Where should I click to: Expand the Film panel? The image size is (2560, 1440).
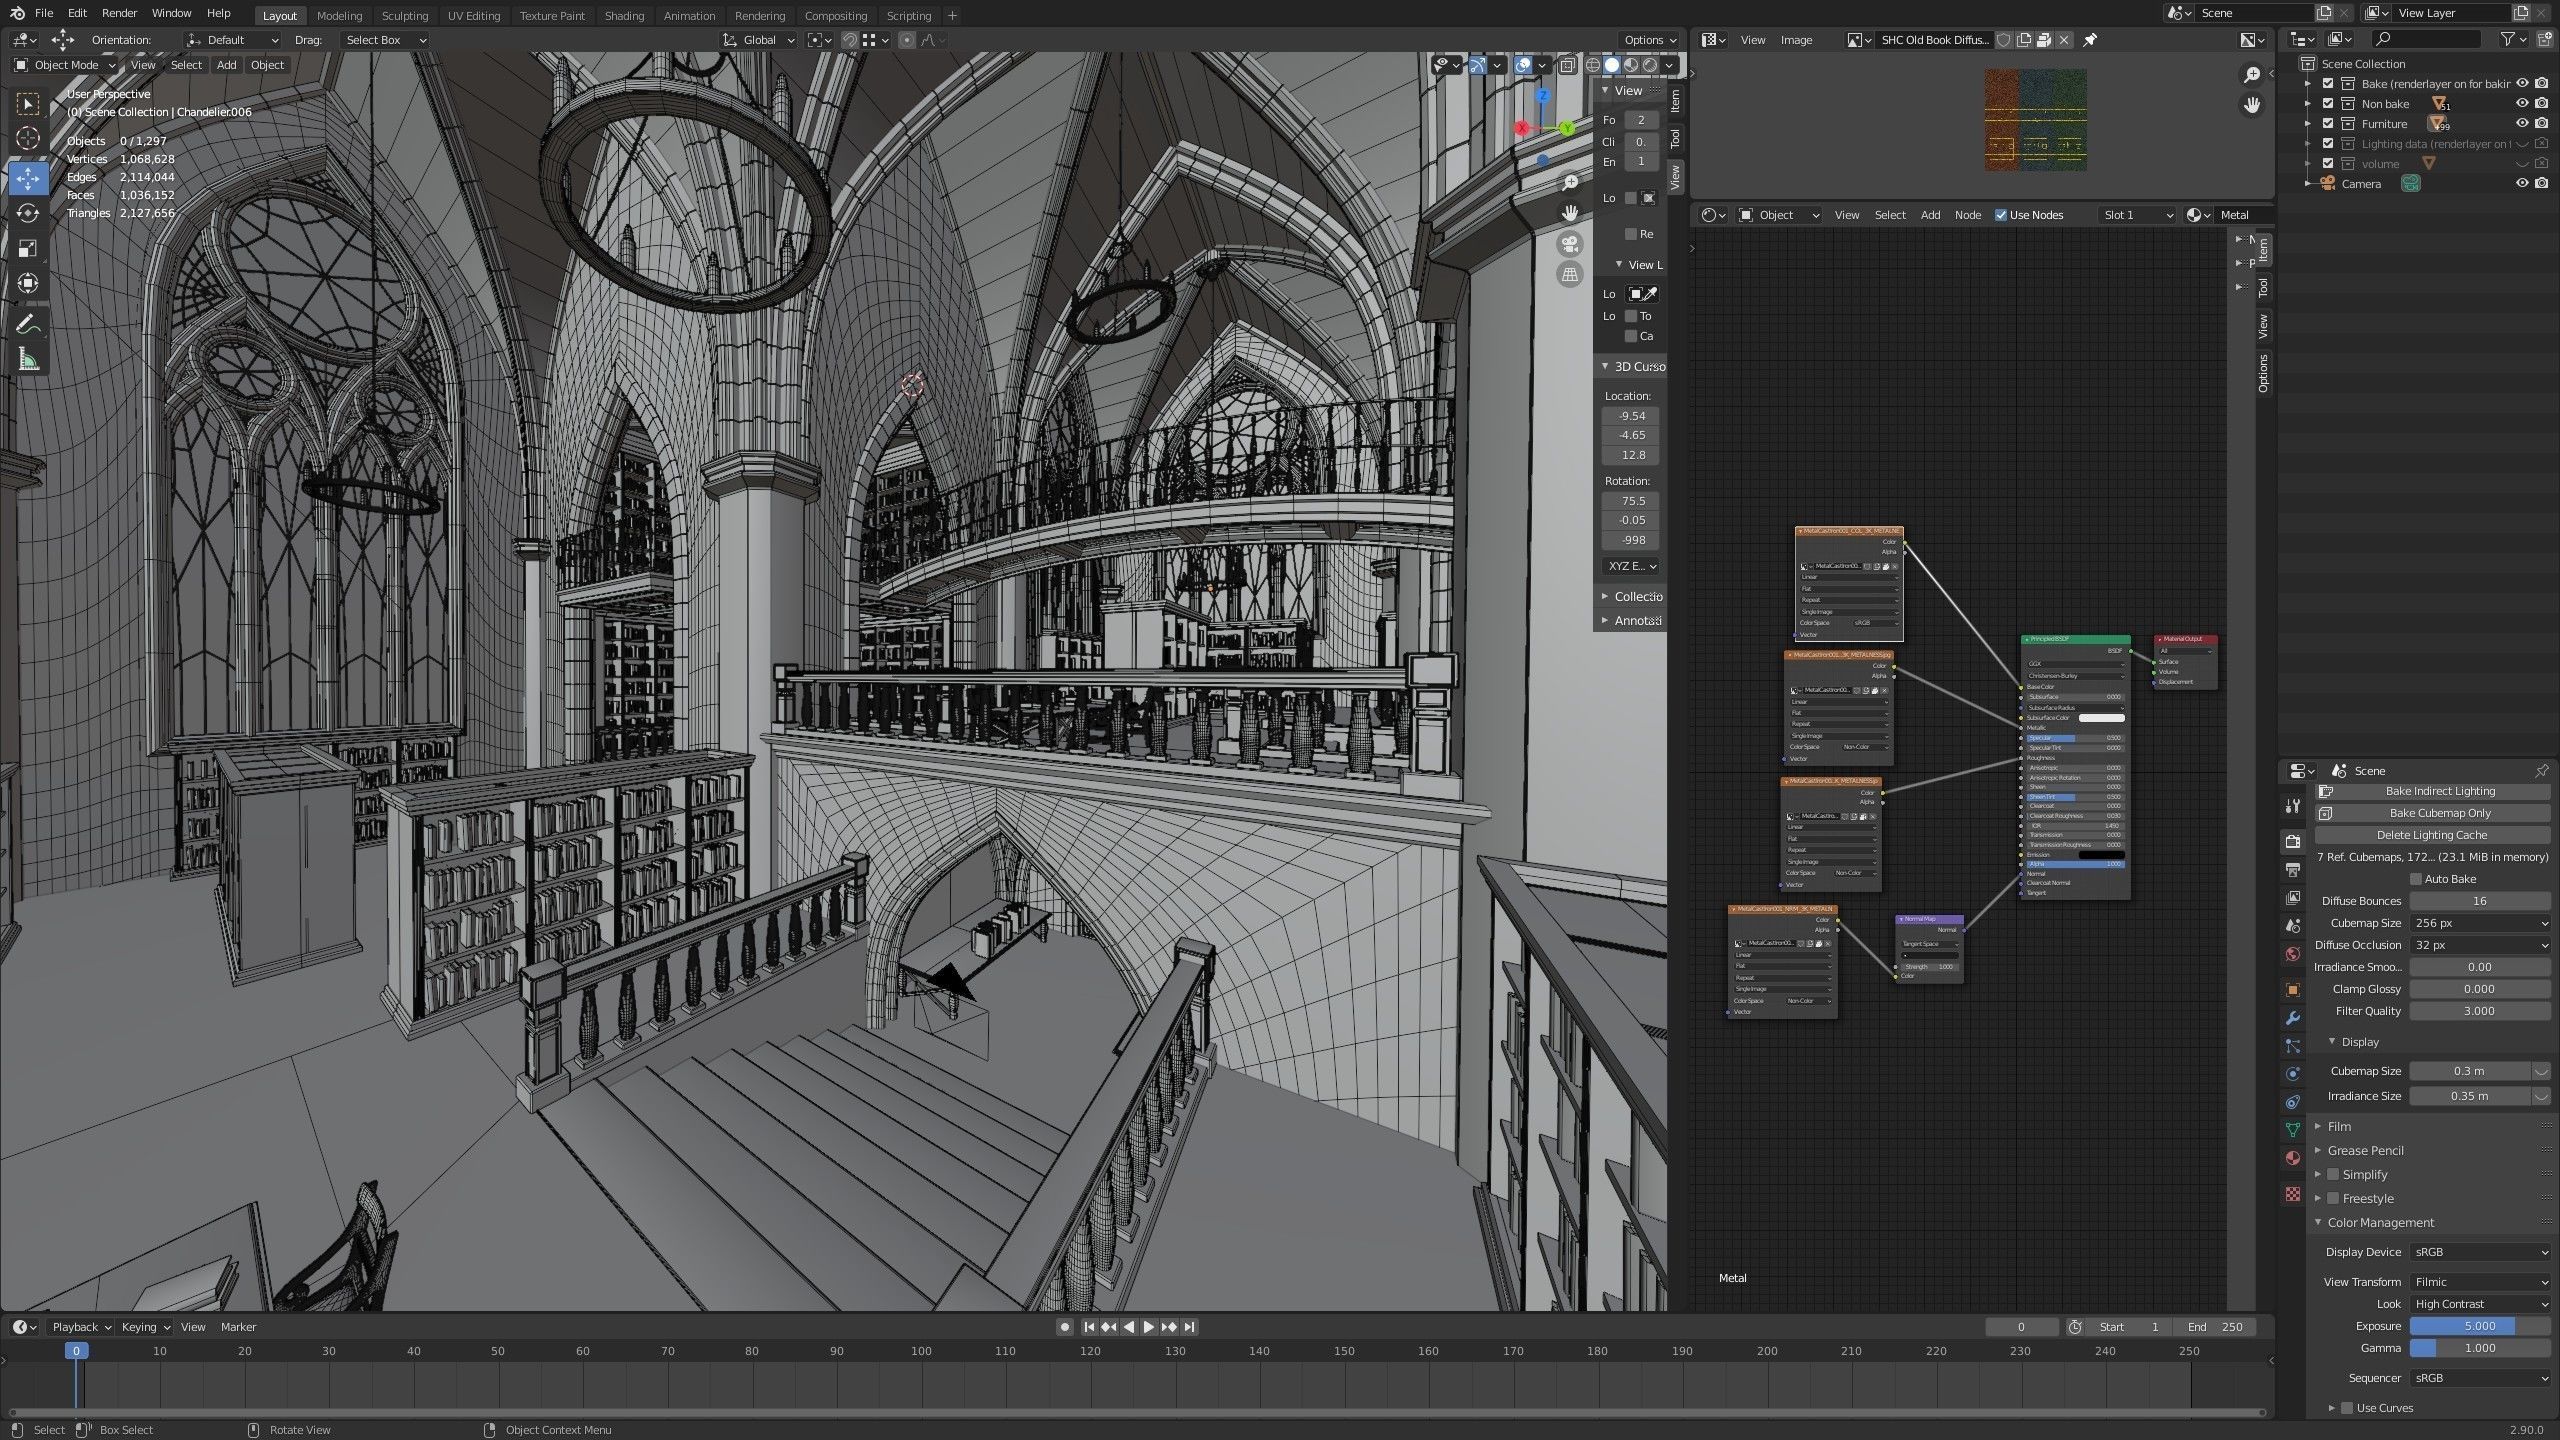(x=2339, y=1126)
